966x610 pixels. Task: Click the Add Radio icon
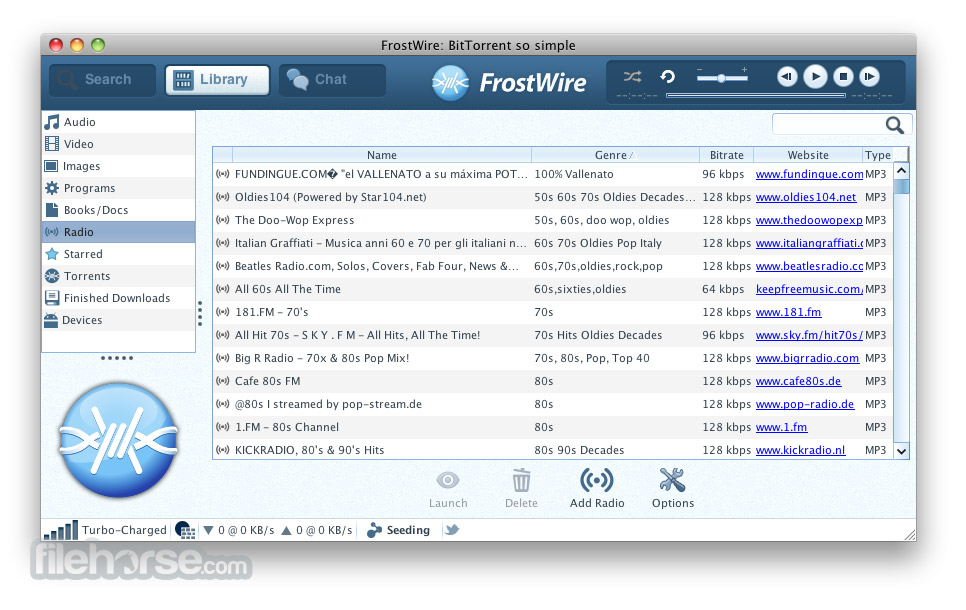click(596, 481)
